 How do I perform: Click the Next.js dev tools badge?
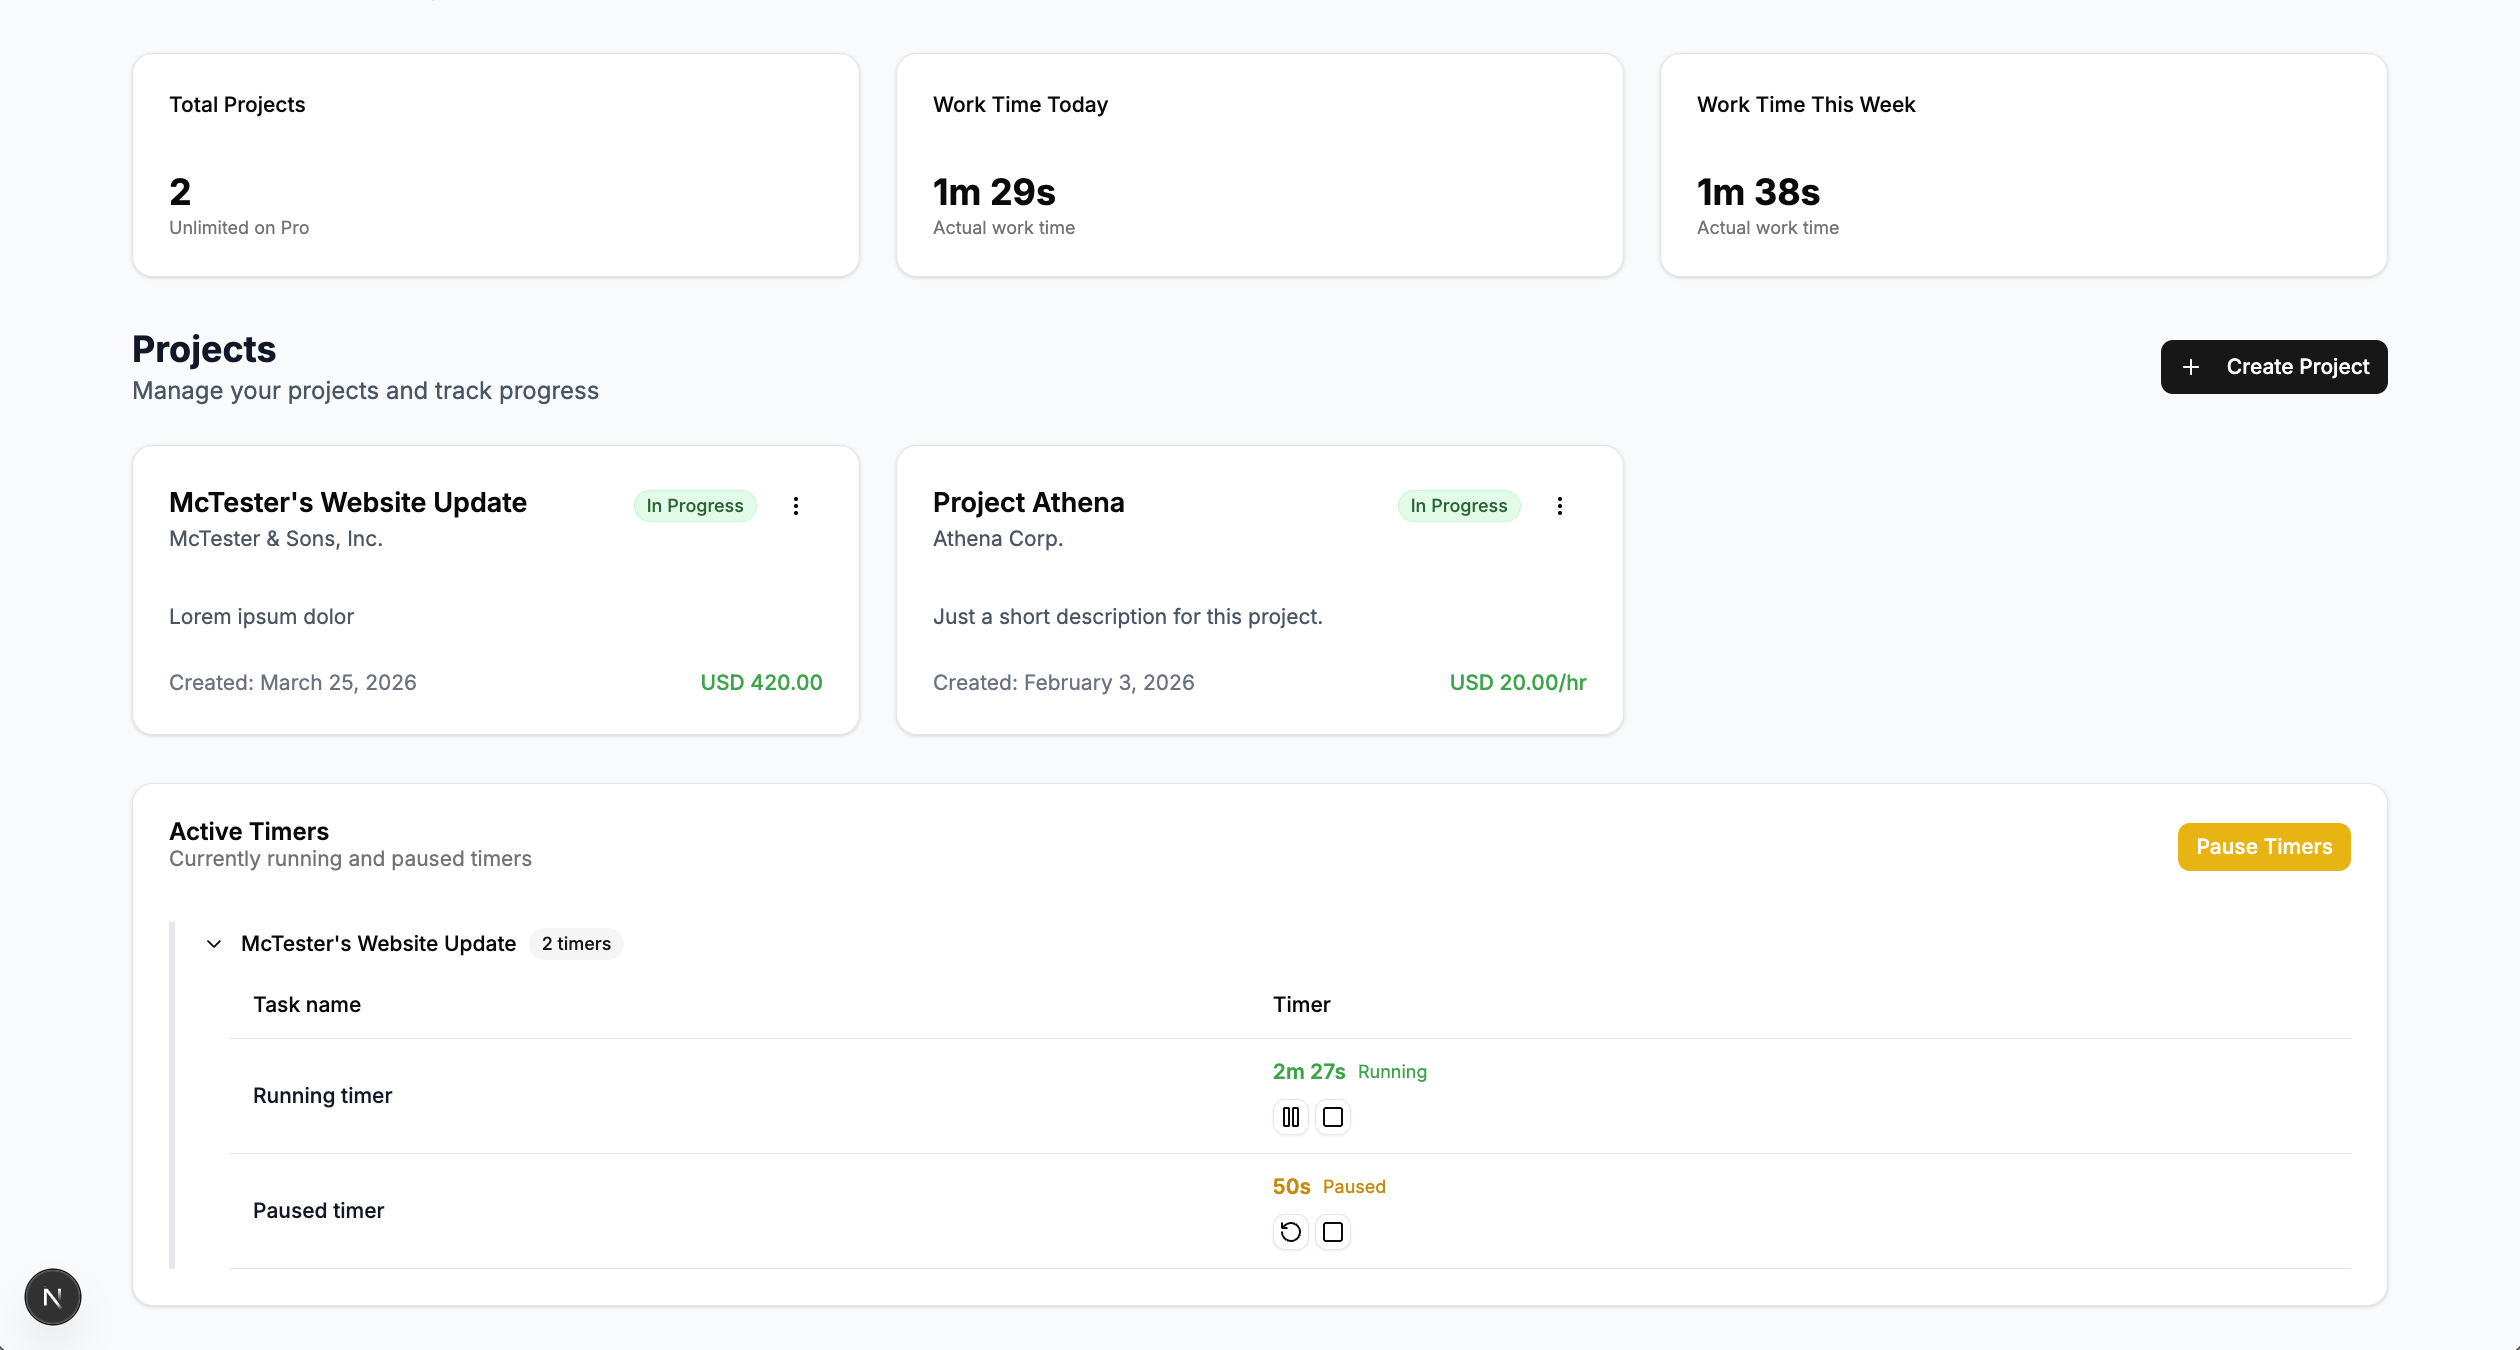pos(53,1297)
